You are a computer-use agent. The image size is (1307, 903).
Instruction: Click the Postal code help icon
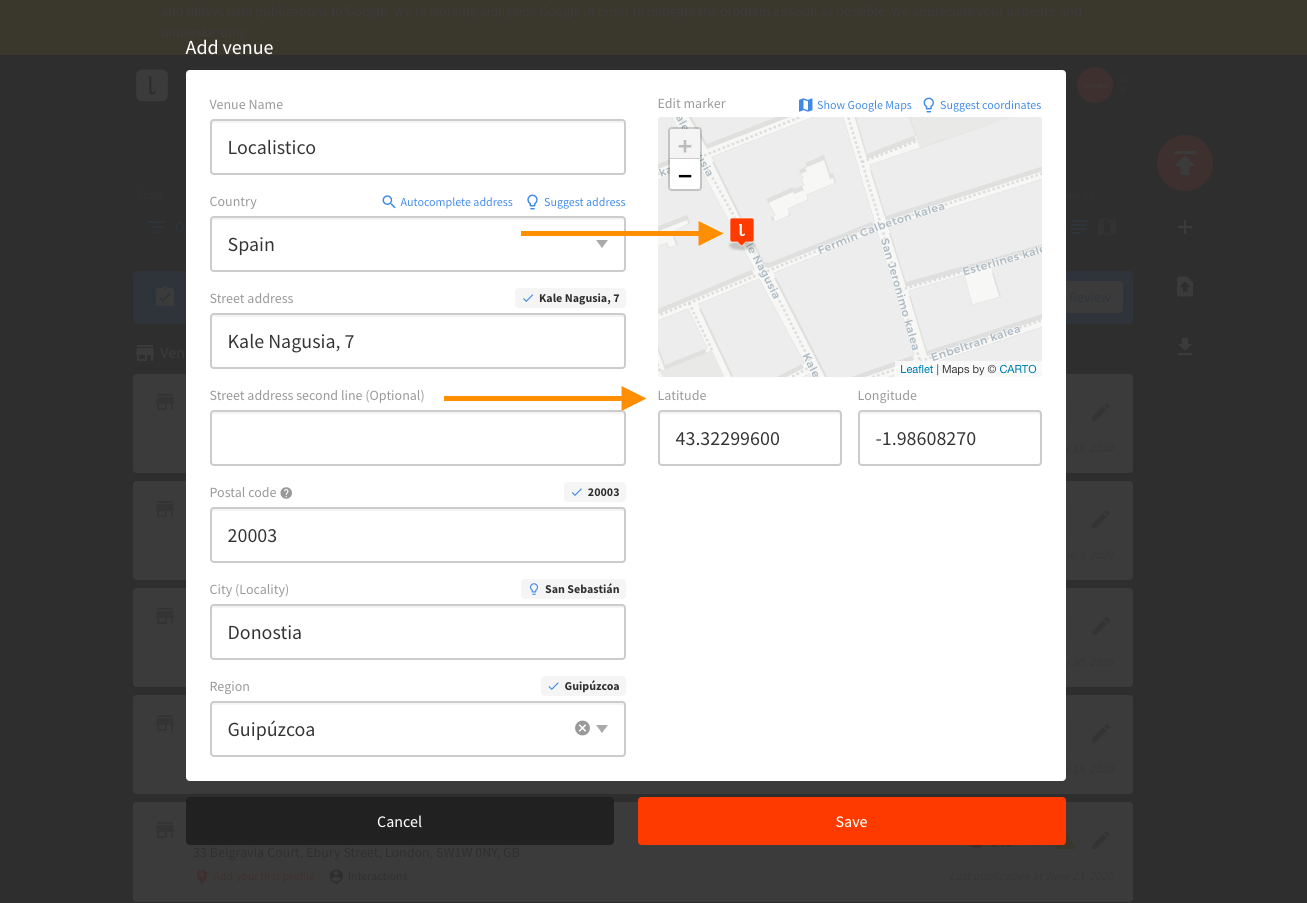(x=286, y=493)
